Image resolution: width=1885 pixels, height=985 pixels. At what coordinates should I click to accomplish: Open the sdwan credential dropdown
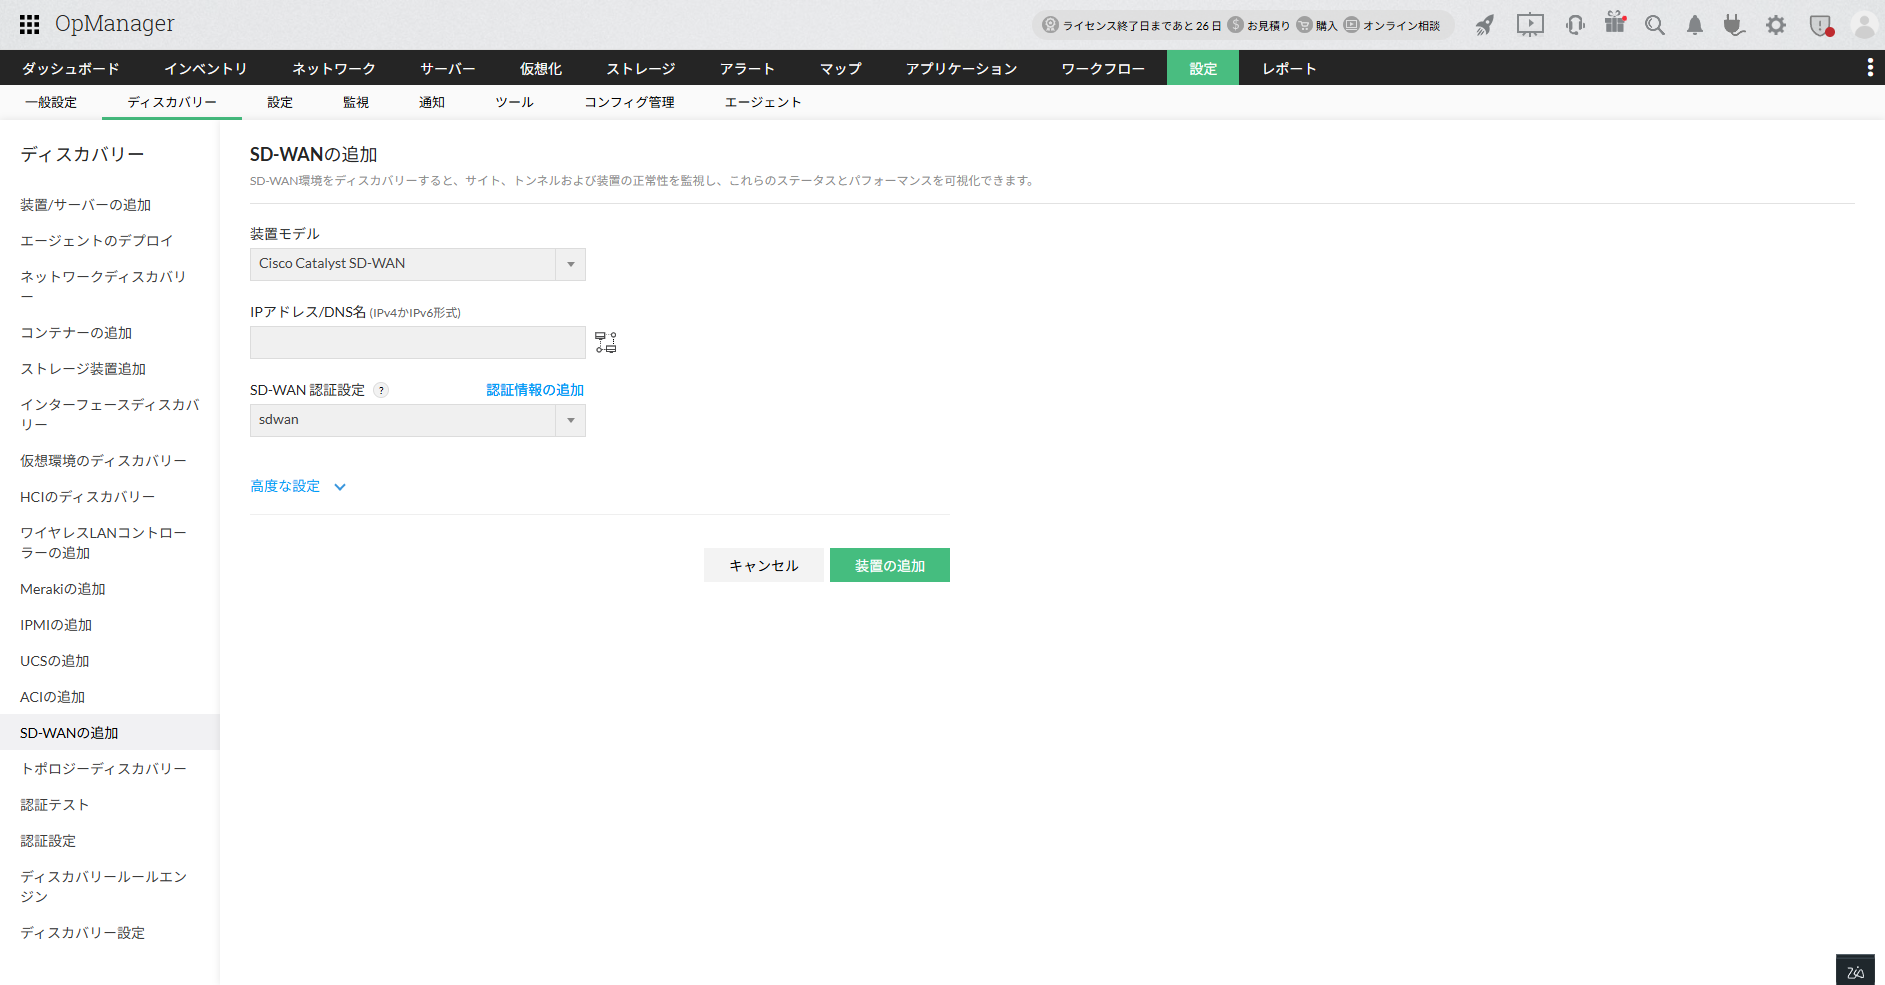point(417,420)
